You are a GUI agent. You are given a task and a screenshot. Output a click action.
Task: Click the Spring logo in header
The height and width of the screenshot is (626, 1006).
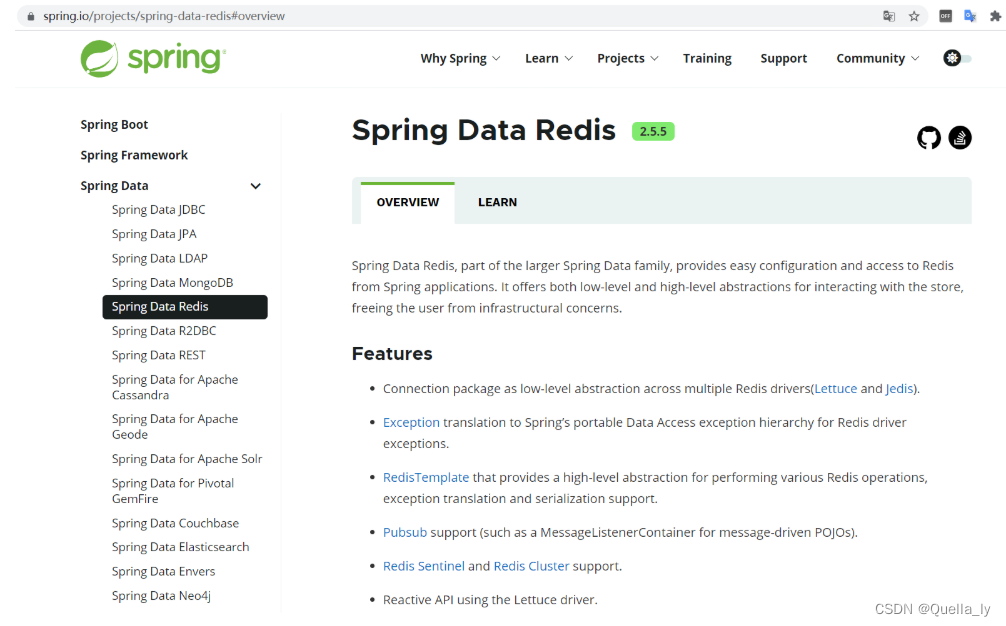153,58
